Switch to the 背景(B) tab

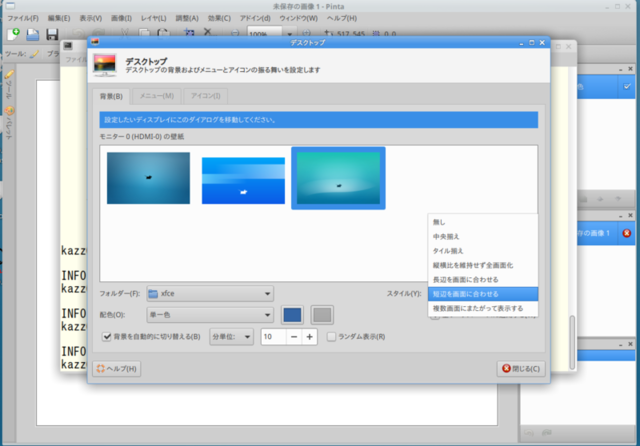tap(111, 96)
